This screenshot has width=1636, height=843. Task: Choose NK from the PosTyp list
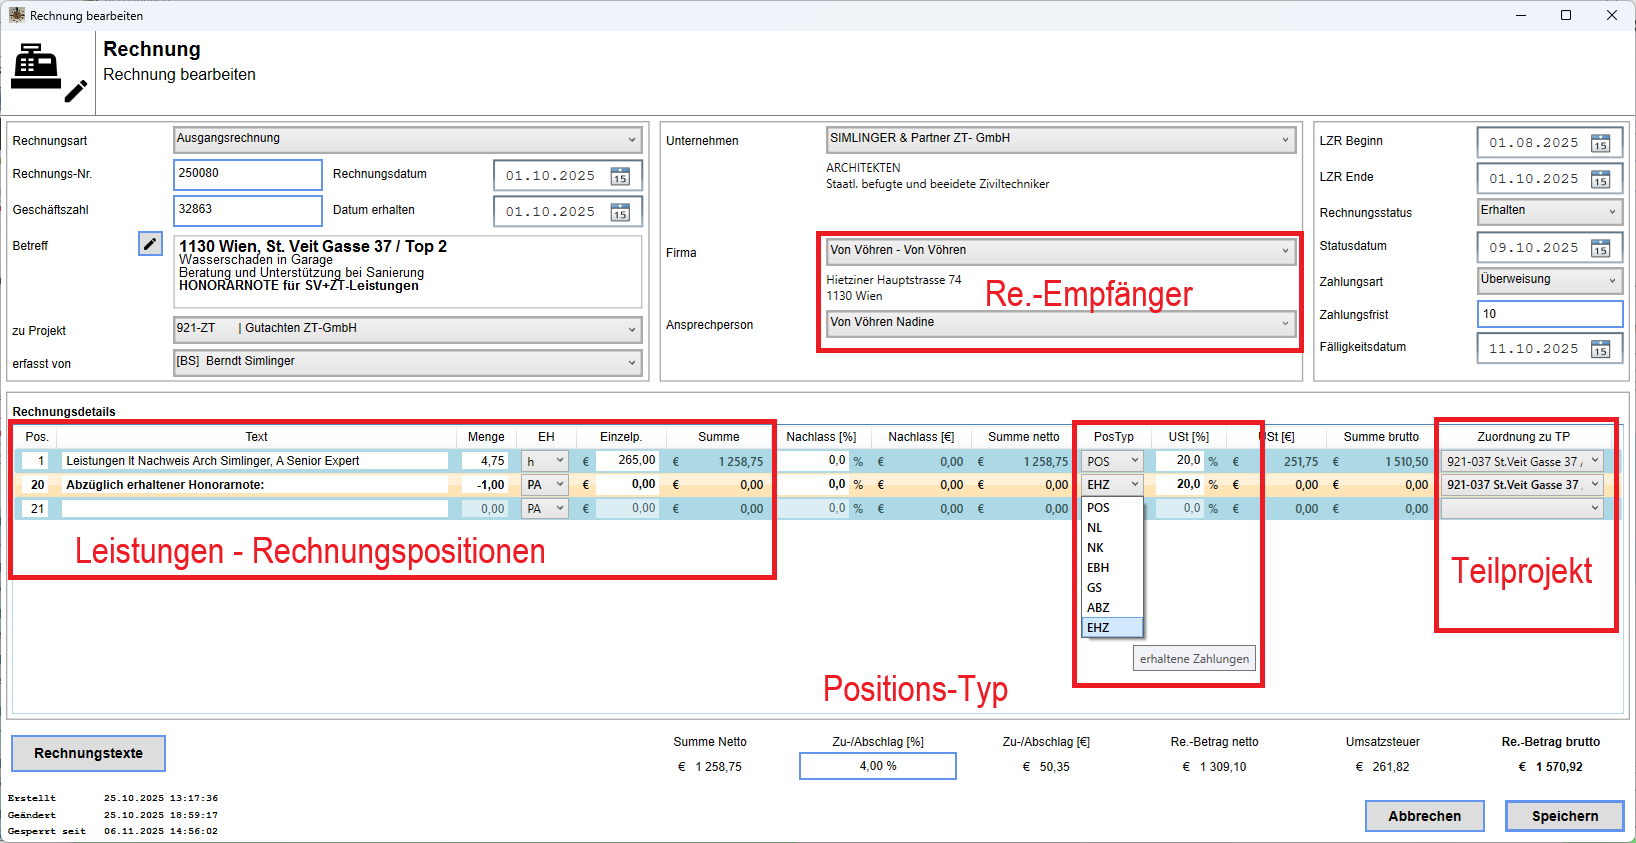[x=1096, y=548]
